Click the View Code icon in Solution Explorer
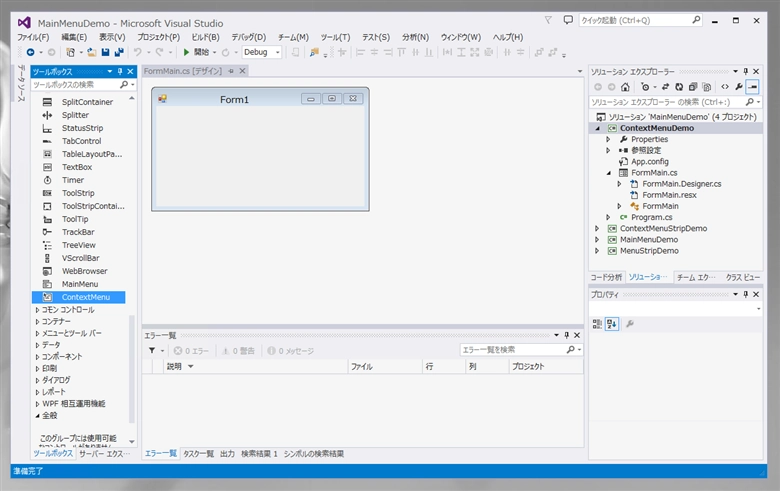Screen dimensions: 780x491 click(725, 87)
